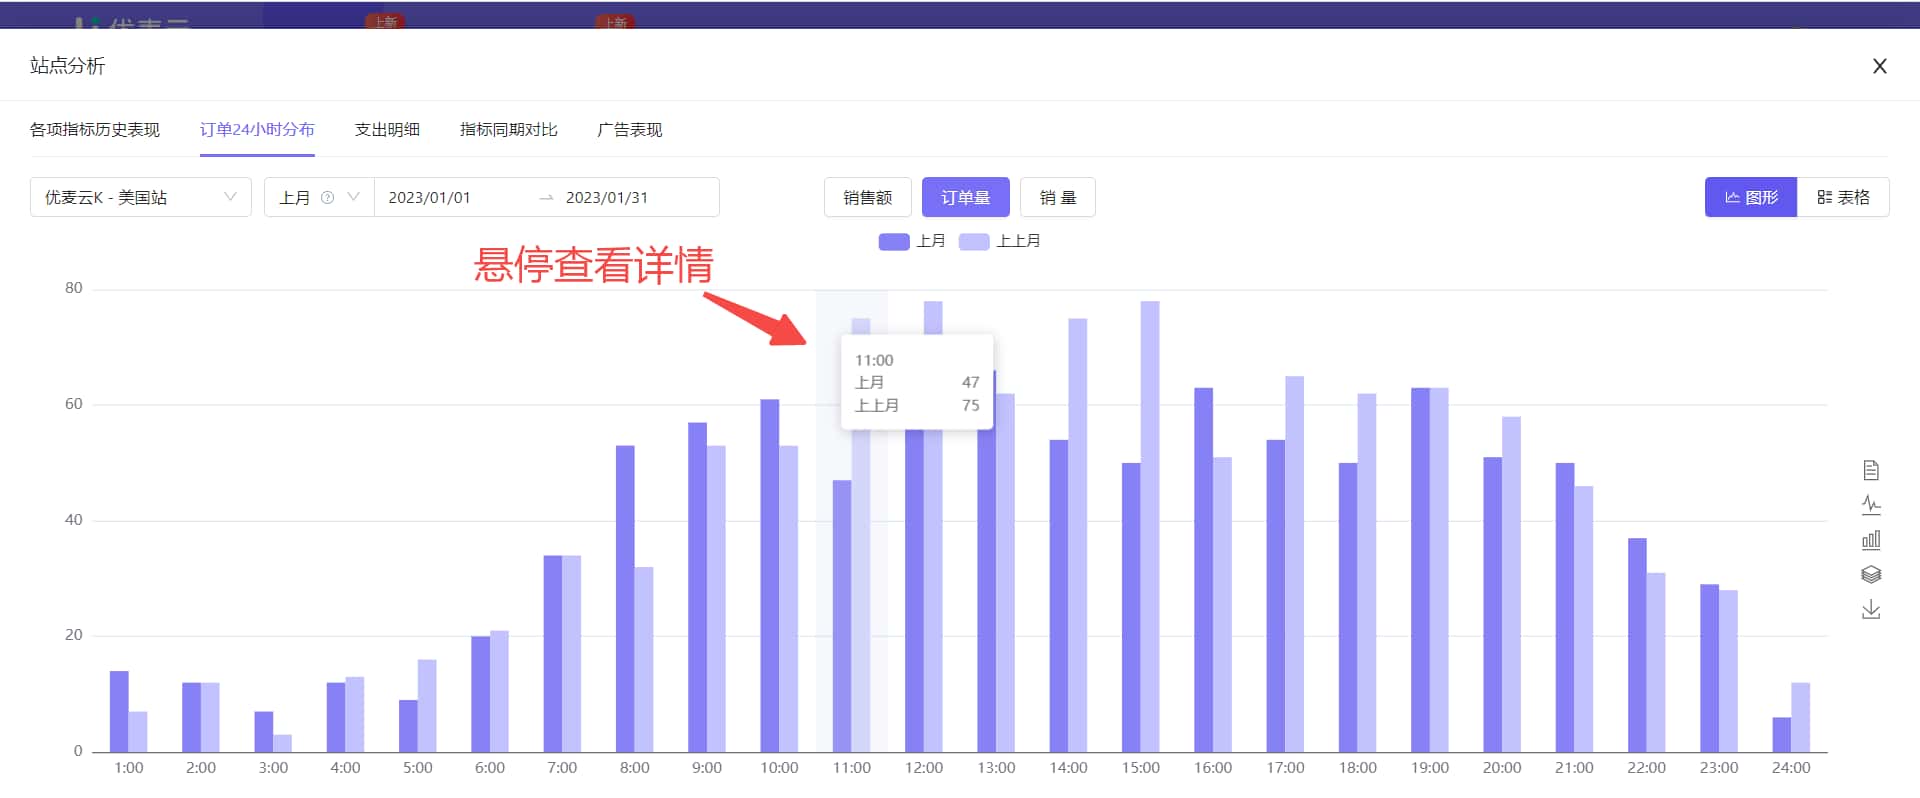
Task: Select the 订单24小时分布 tab
Action: [x=257, y=130]
